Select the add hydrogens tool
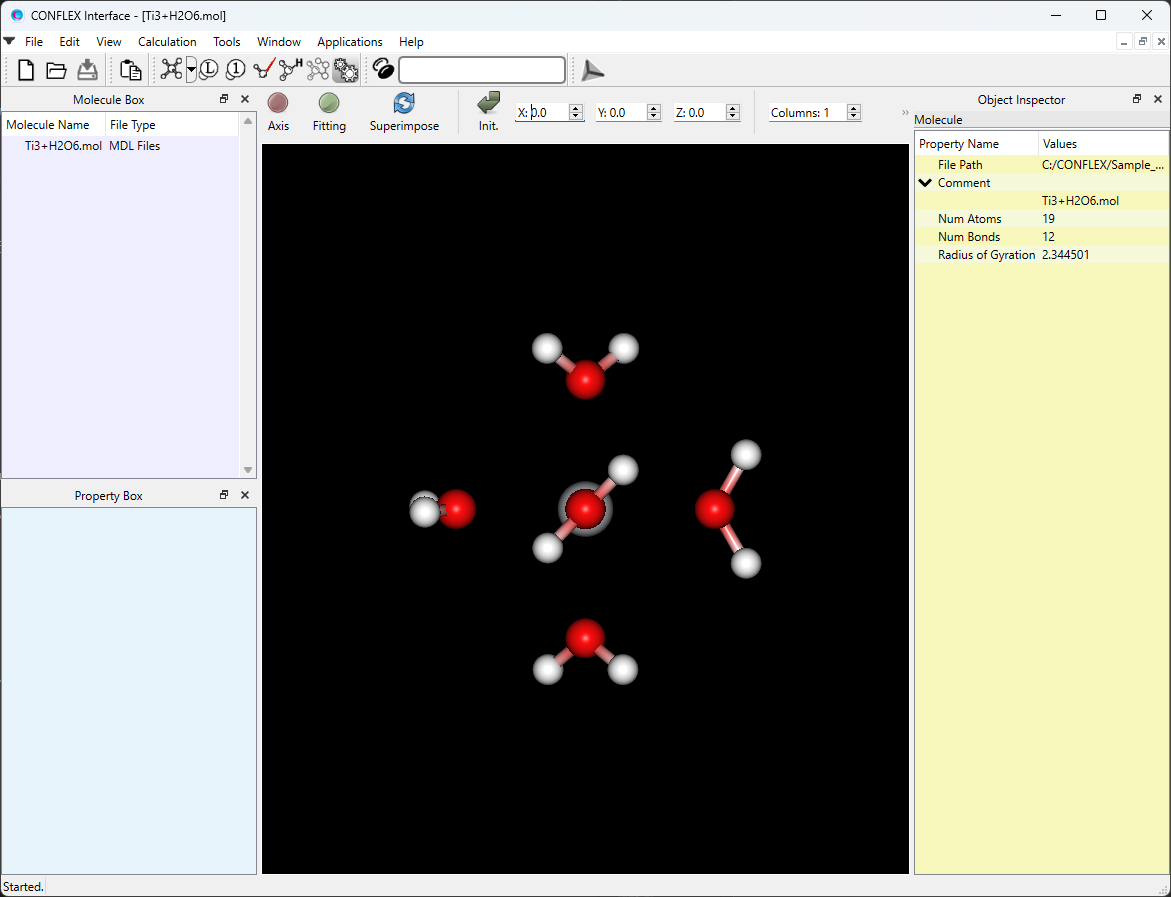Viewport: 1171px width, 897px height. [x=289, y=70]
